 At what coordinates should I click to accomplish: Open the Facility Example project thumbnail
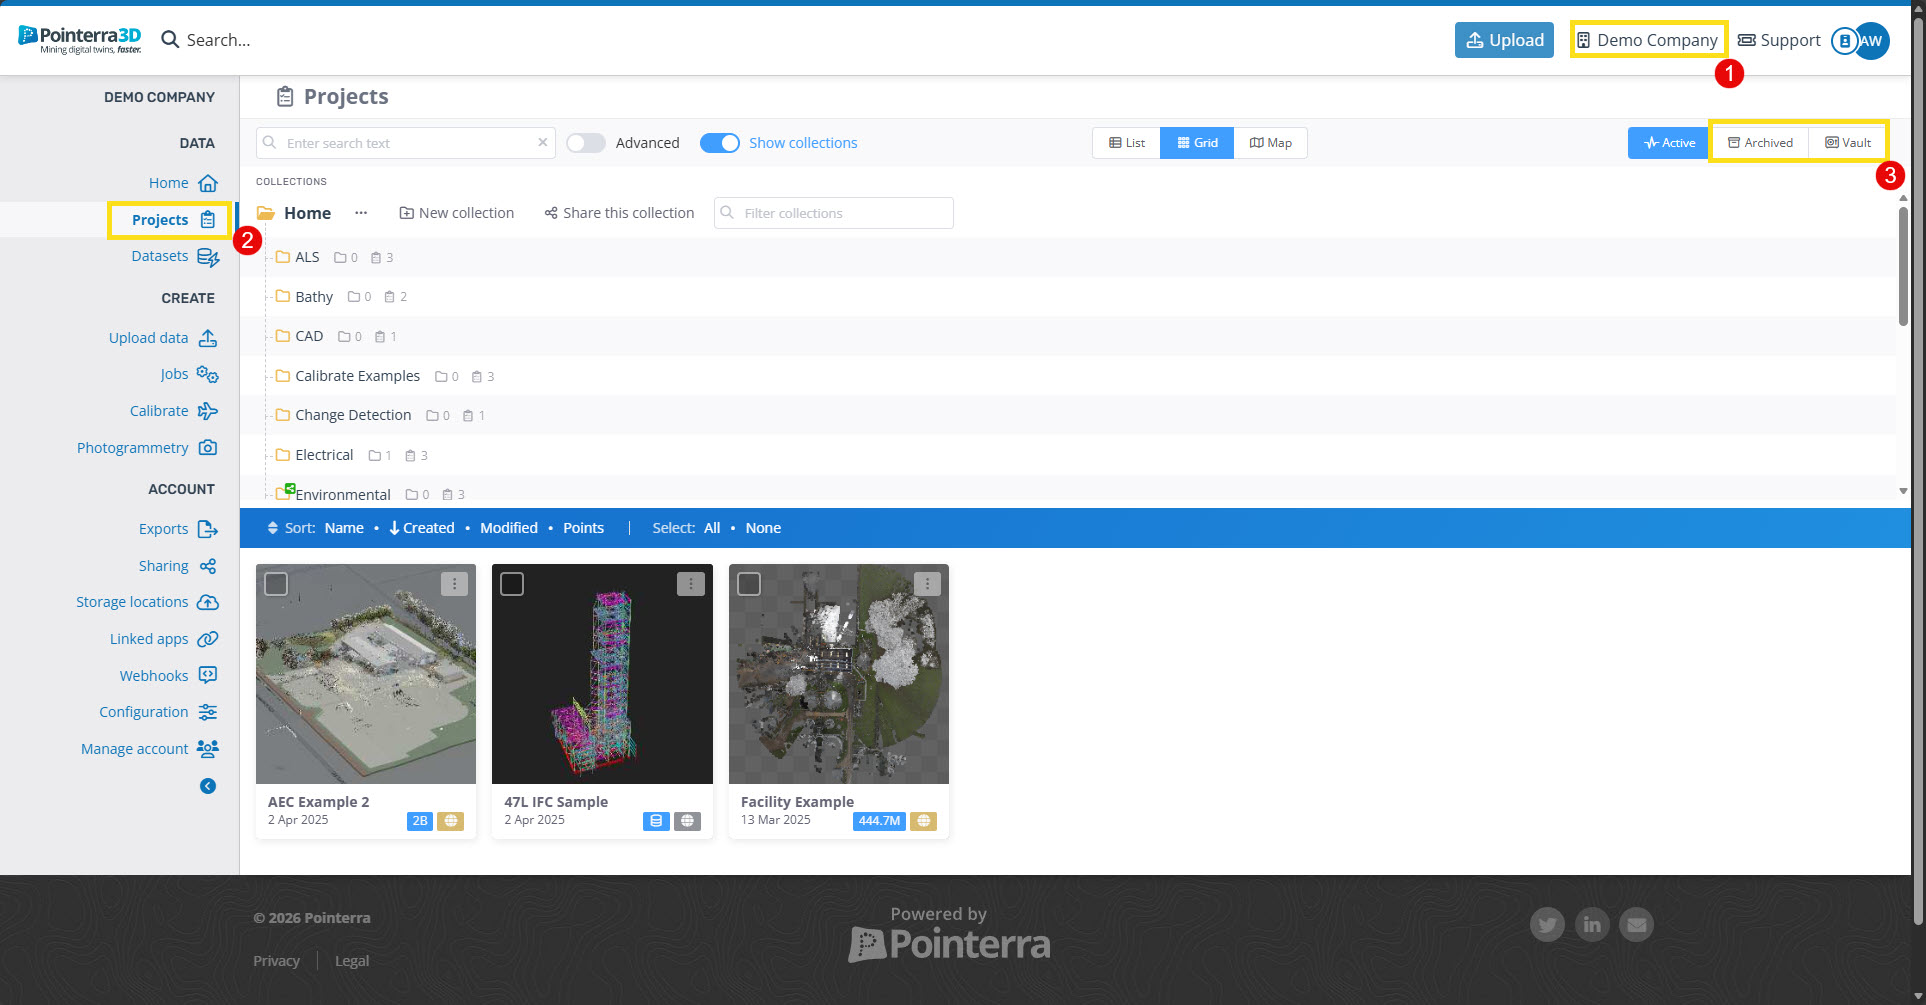838,674
